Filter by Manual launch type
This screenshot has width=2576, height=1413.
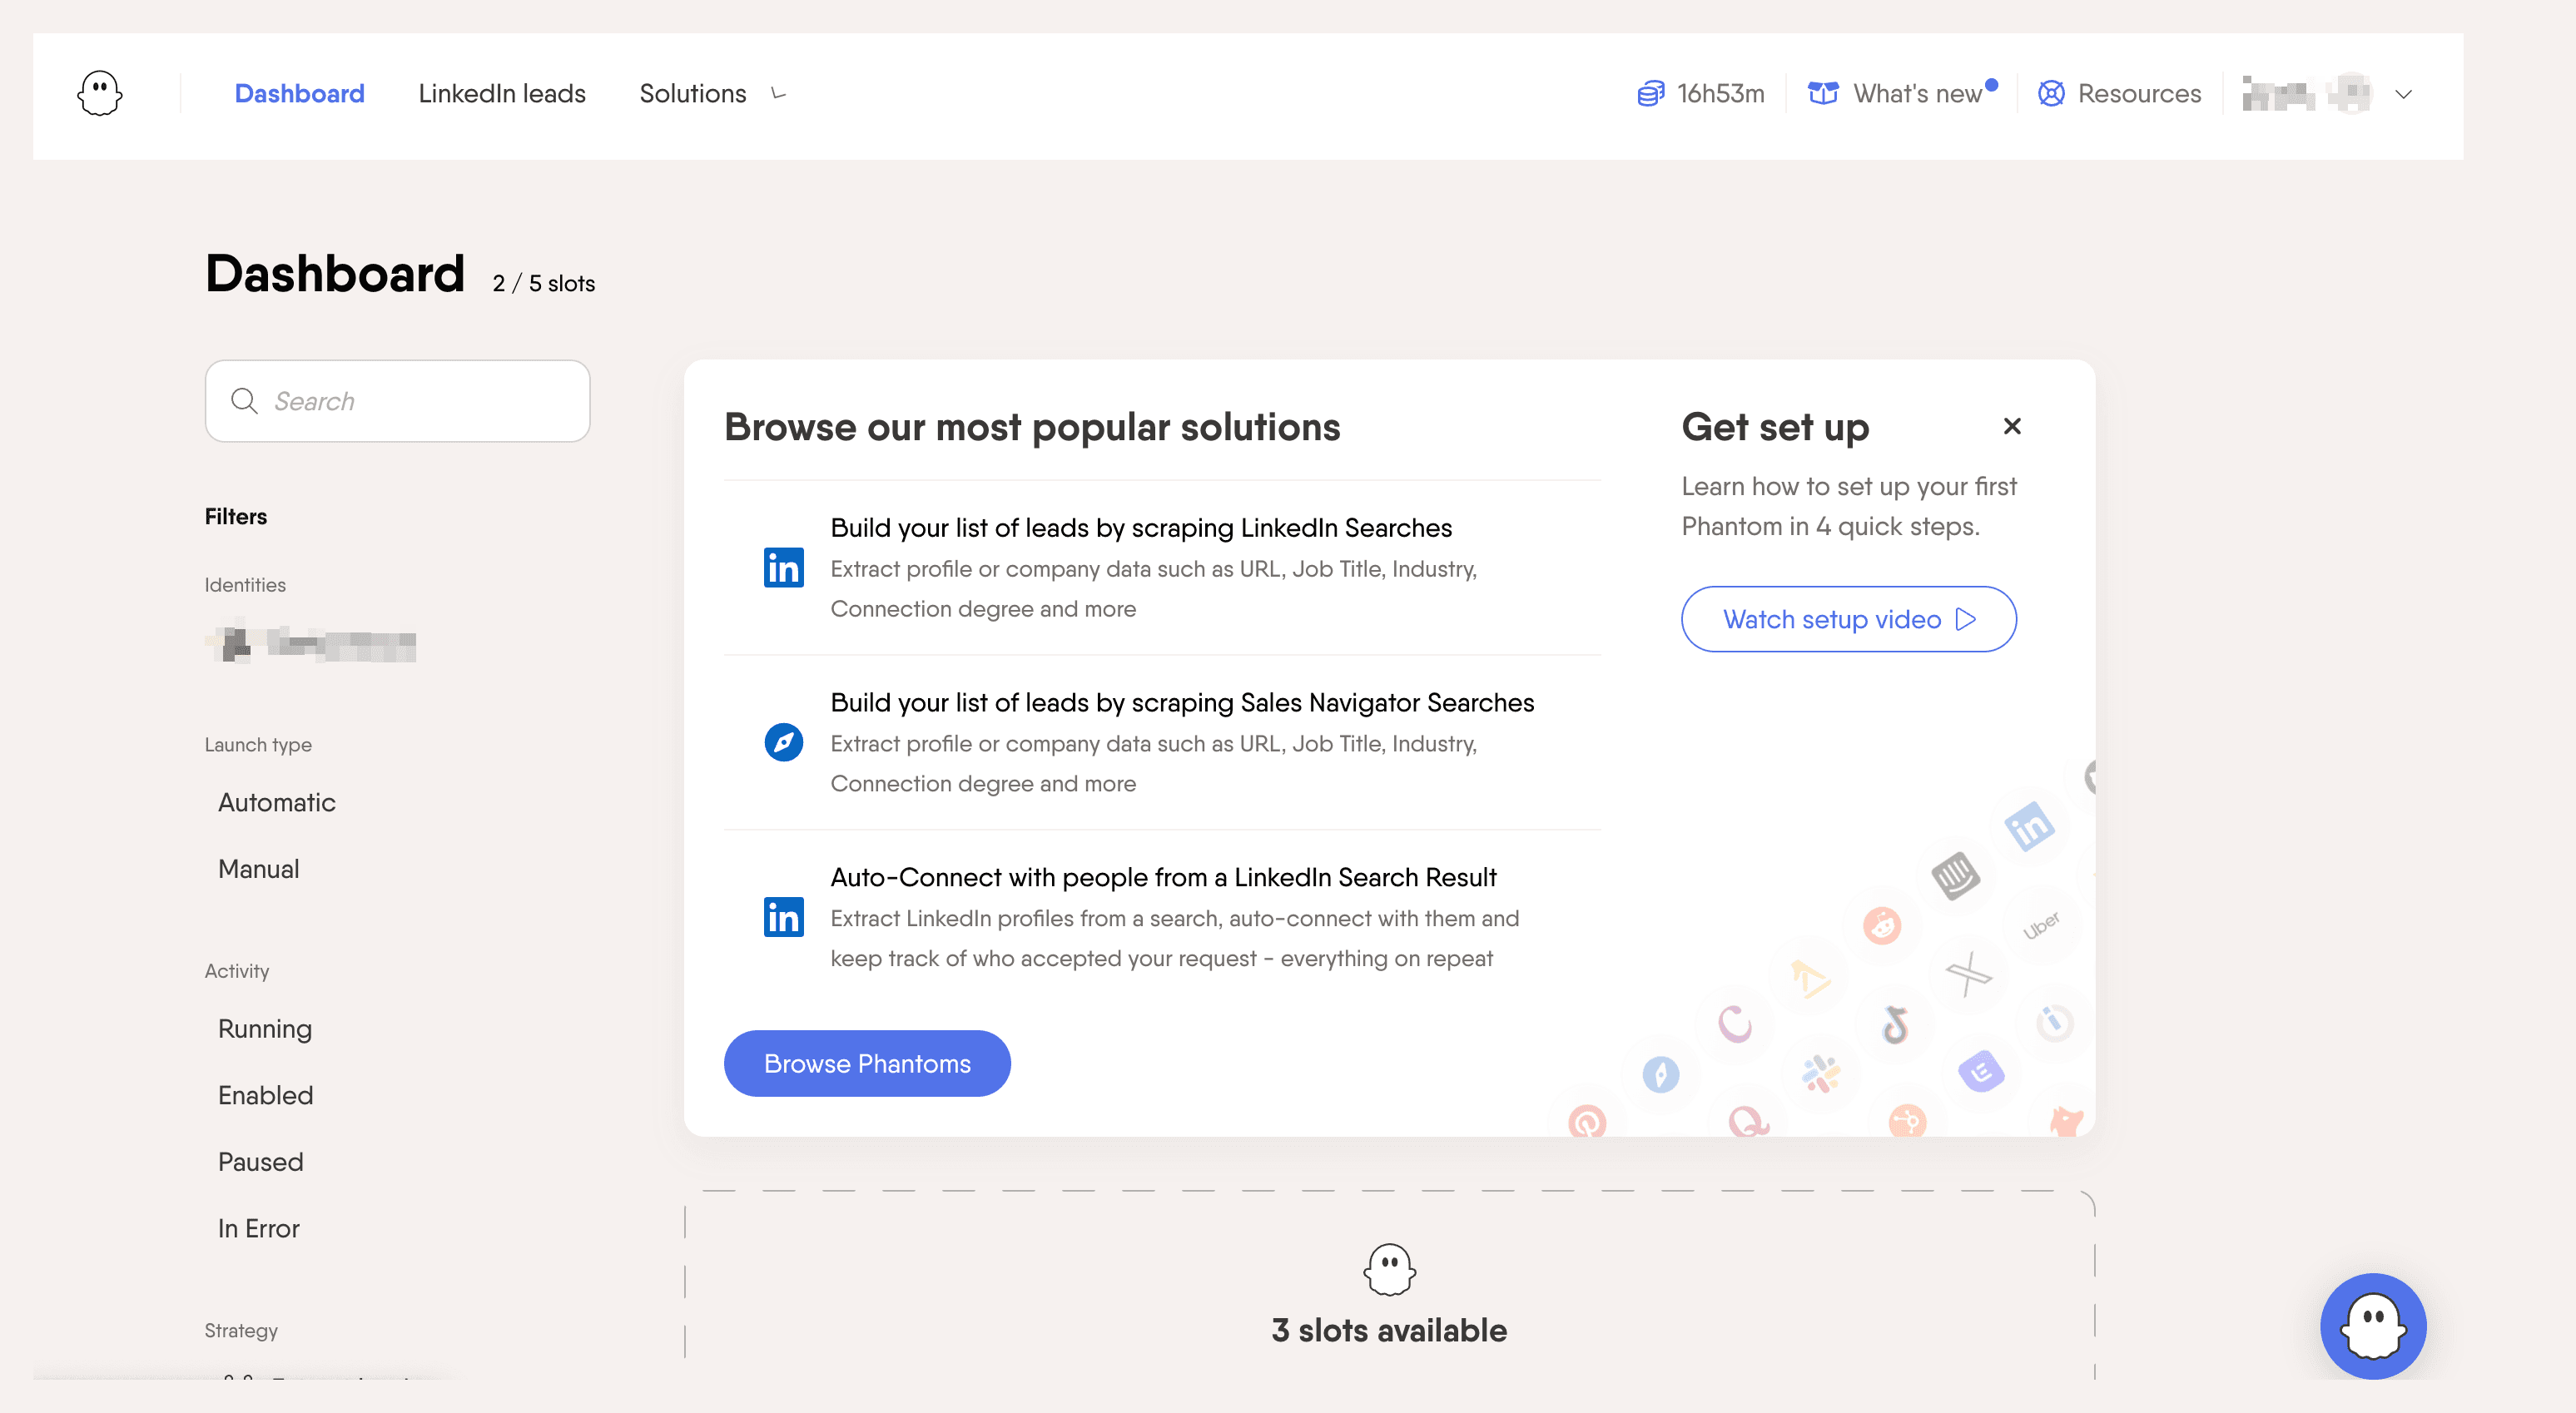pos(259,868)
